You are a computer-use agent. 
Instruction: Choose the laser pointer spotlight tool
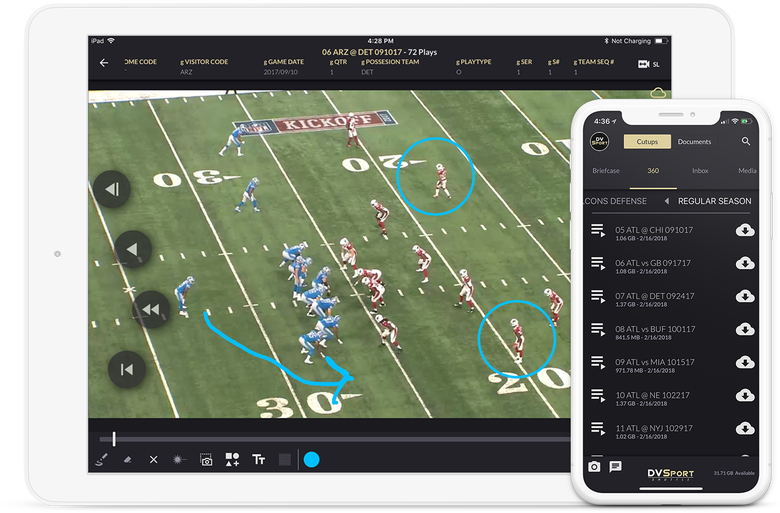click(x=179, y=459)
